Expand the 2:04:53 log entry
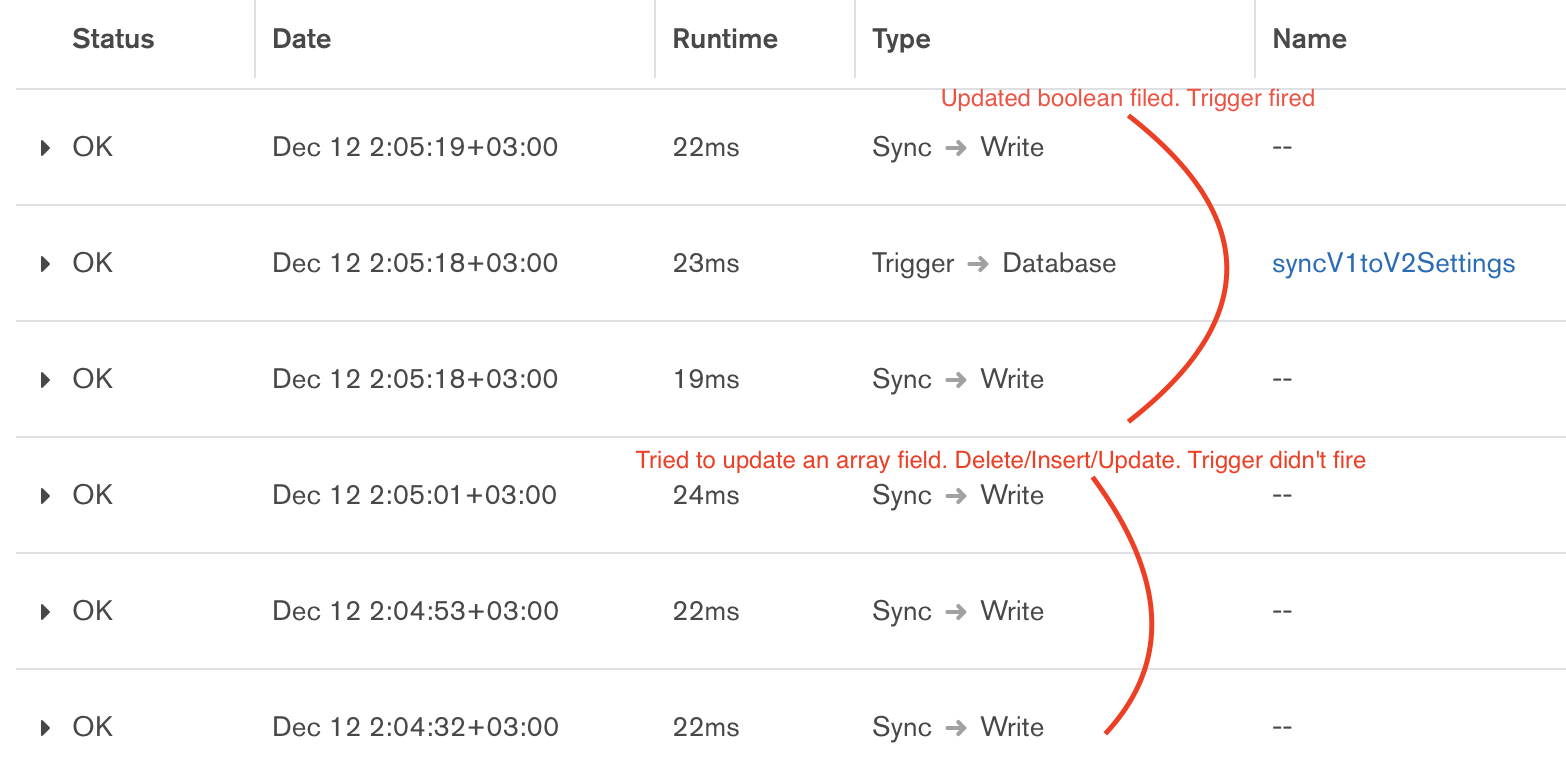1566x784 pixels. click(45, 612)
